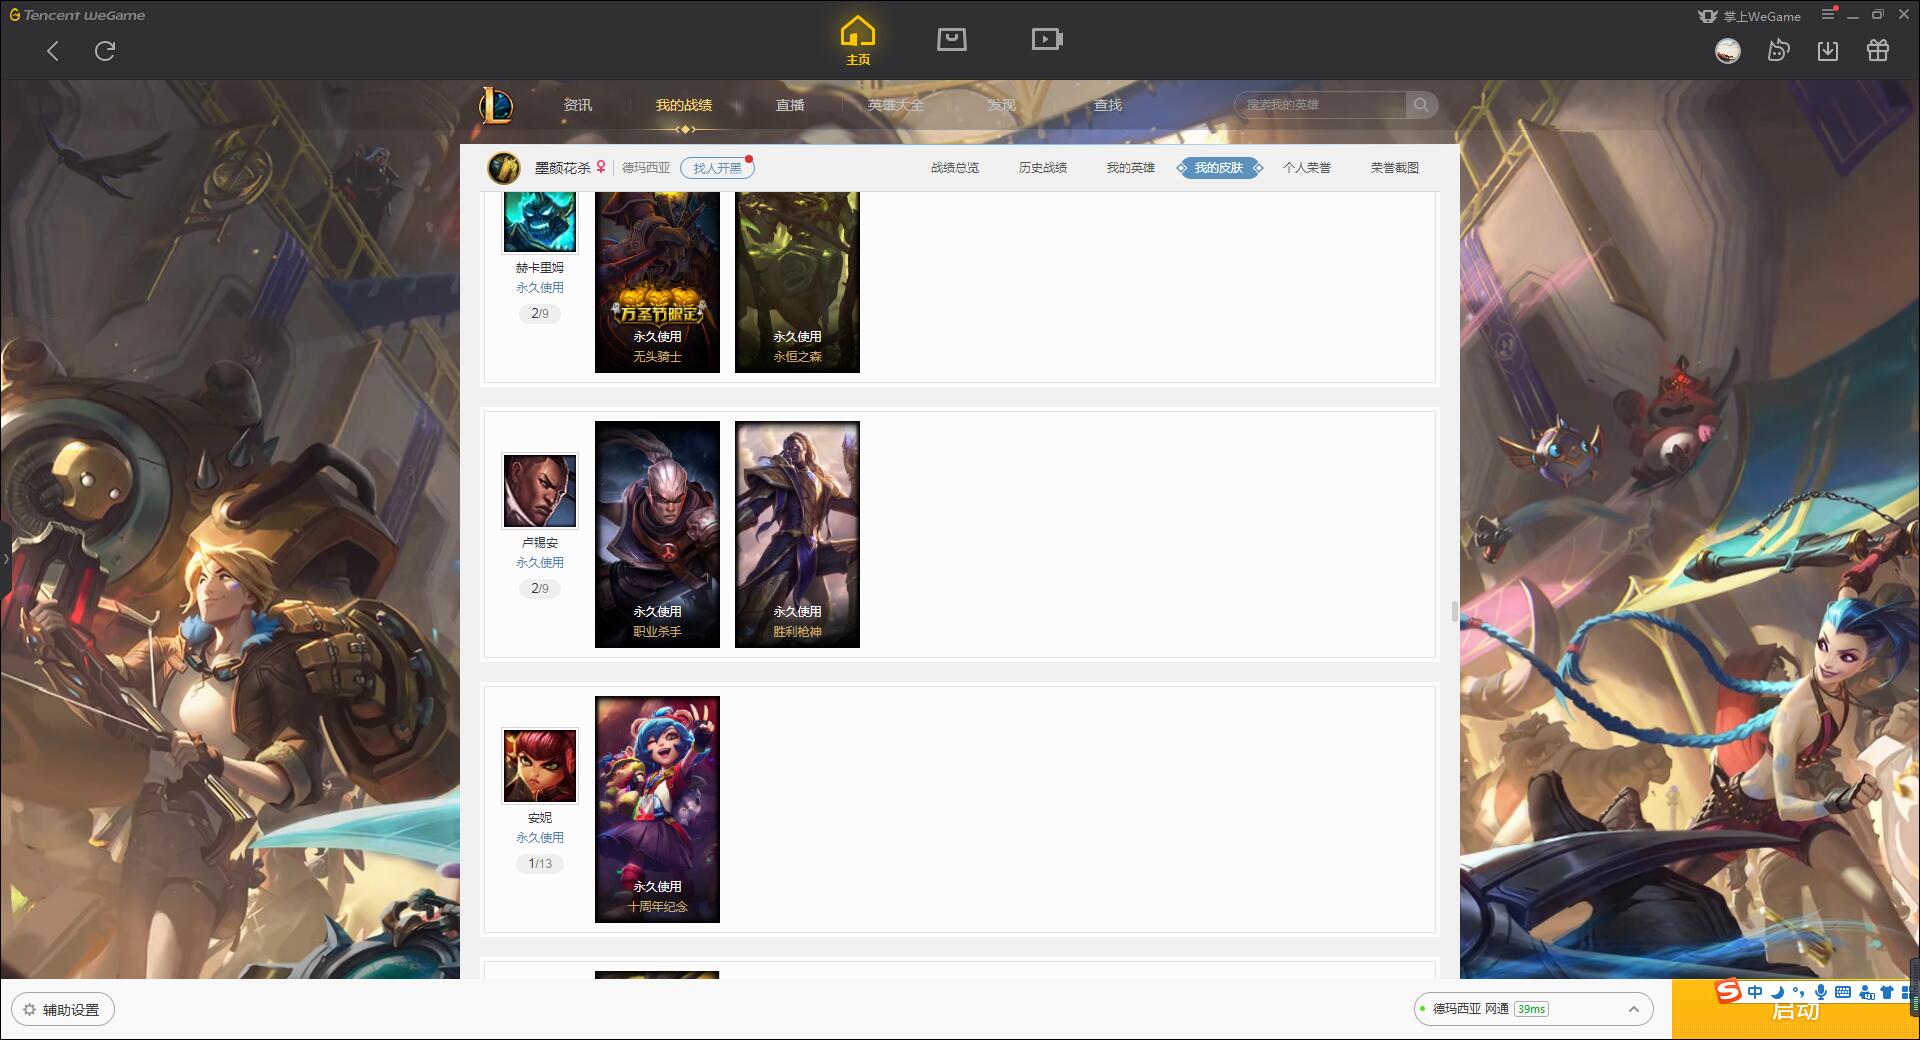Screen dimensions: 1920x1040
Task: Click 永久使用 link under 赫卡里姆
Action: (540, 288)
